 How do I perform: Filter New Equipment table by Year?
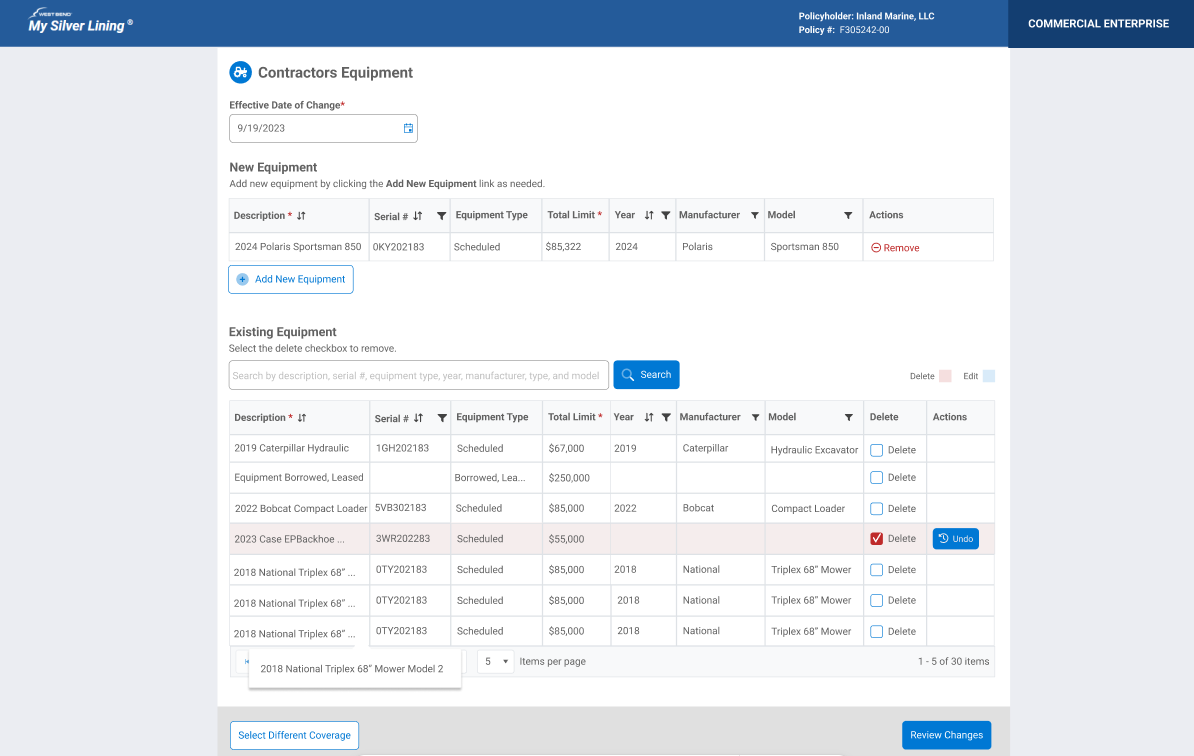(666, 215)
